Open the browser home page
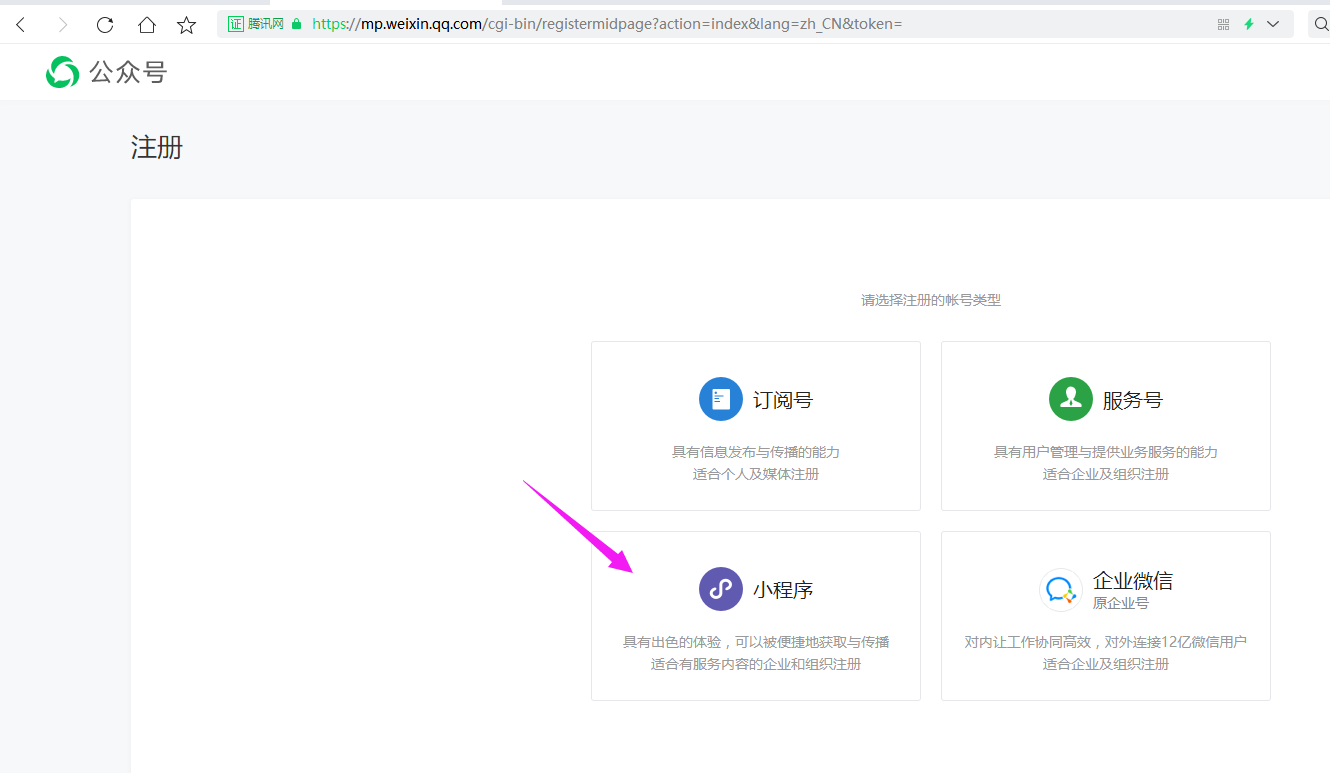1330x773 pixels. 146,25
